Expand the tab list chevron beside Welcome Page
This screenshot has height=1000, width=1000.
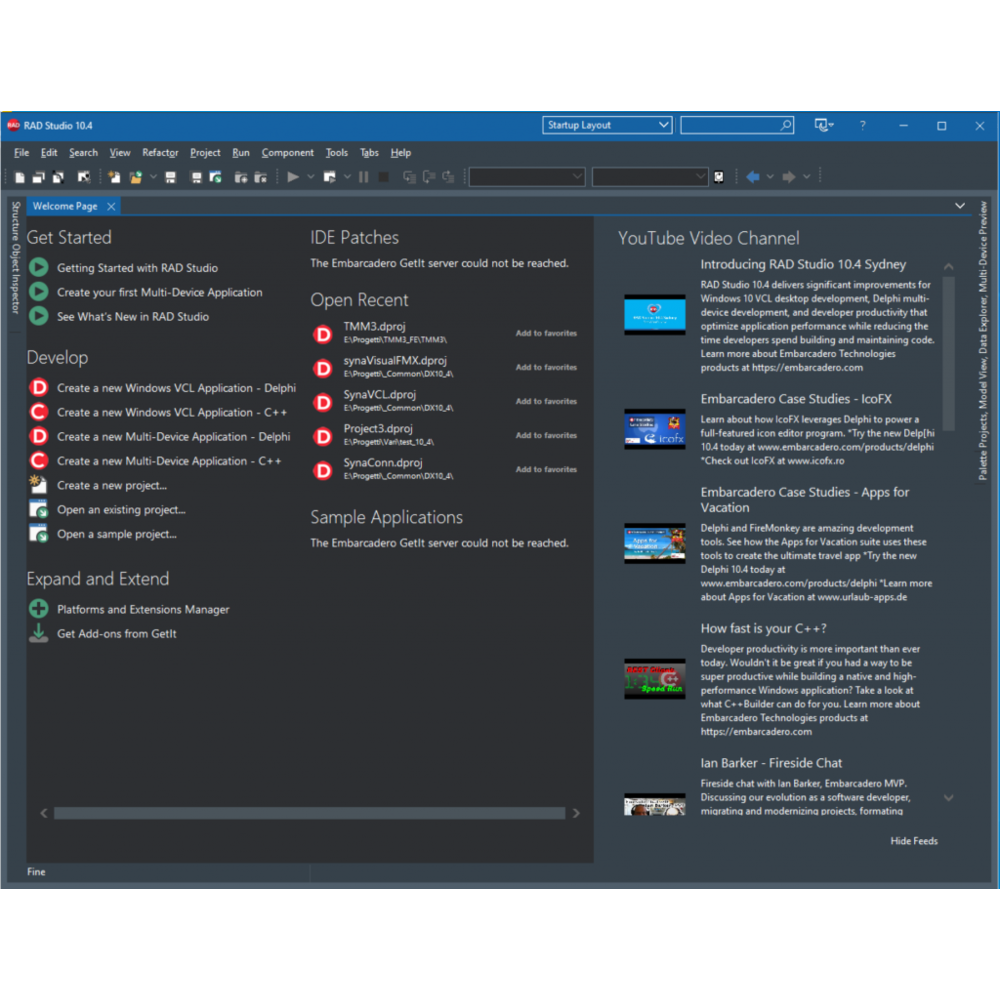tap(960, 206)
